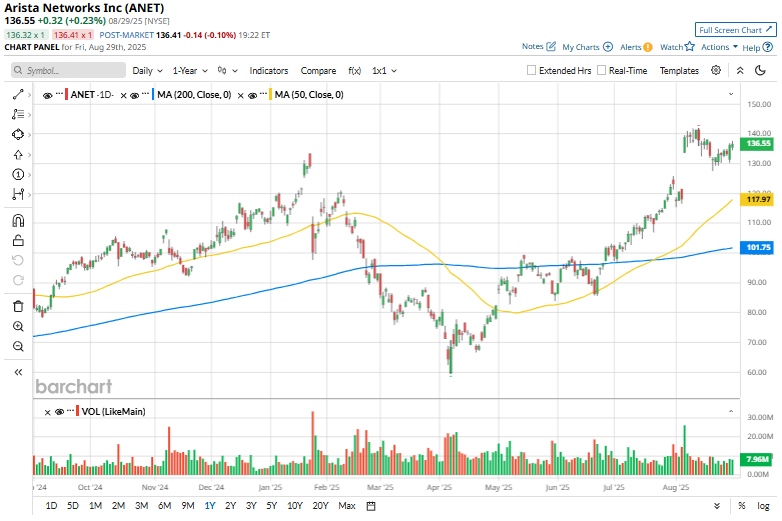Select the 5Y range tab
Screen dimensions: 782x521
(271, 506)
